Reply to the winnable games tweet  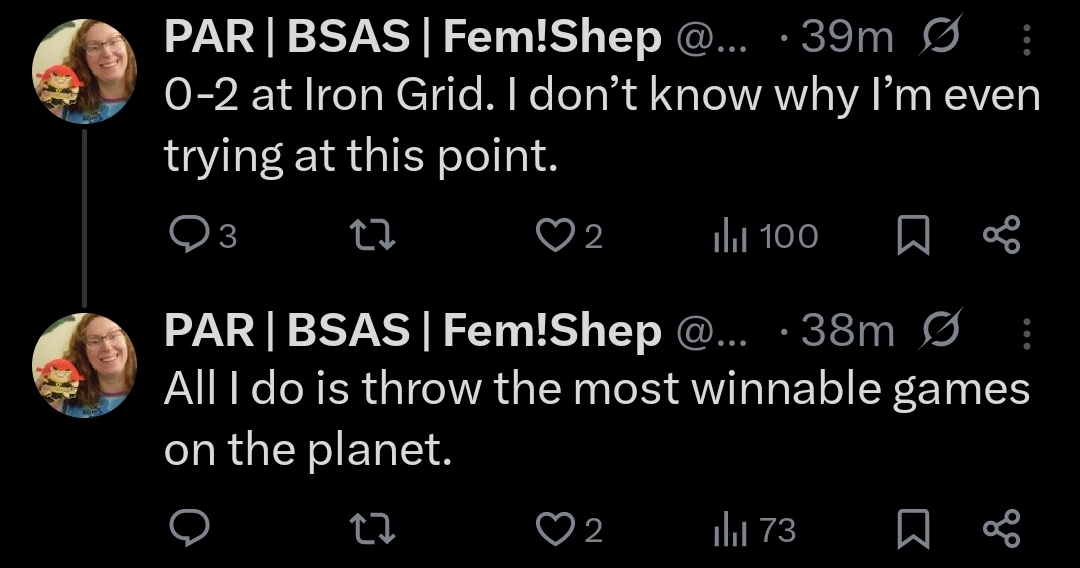point(189,529)
